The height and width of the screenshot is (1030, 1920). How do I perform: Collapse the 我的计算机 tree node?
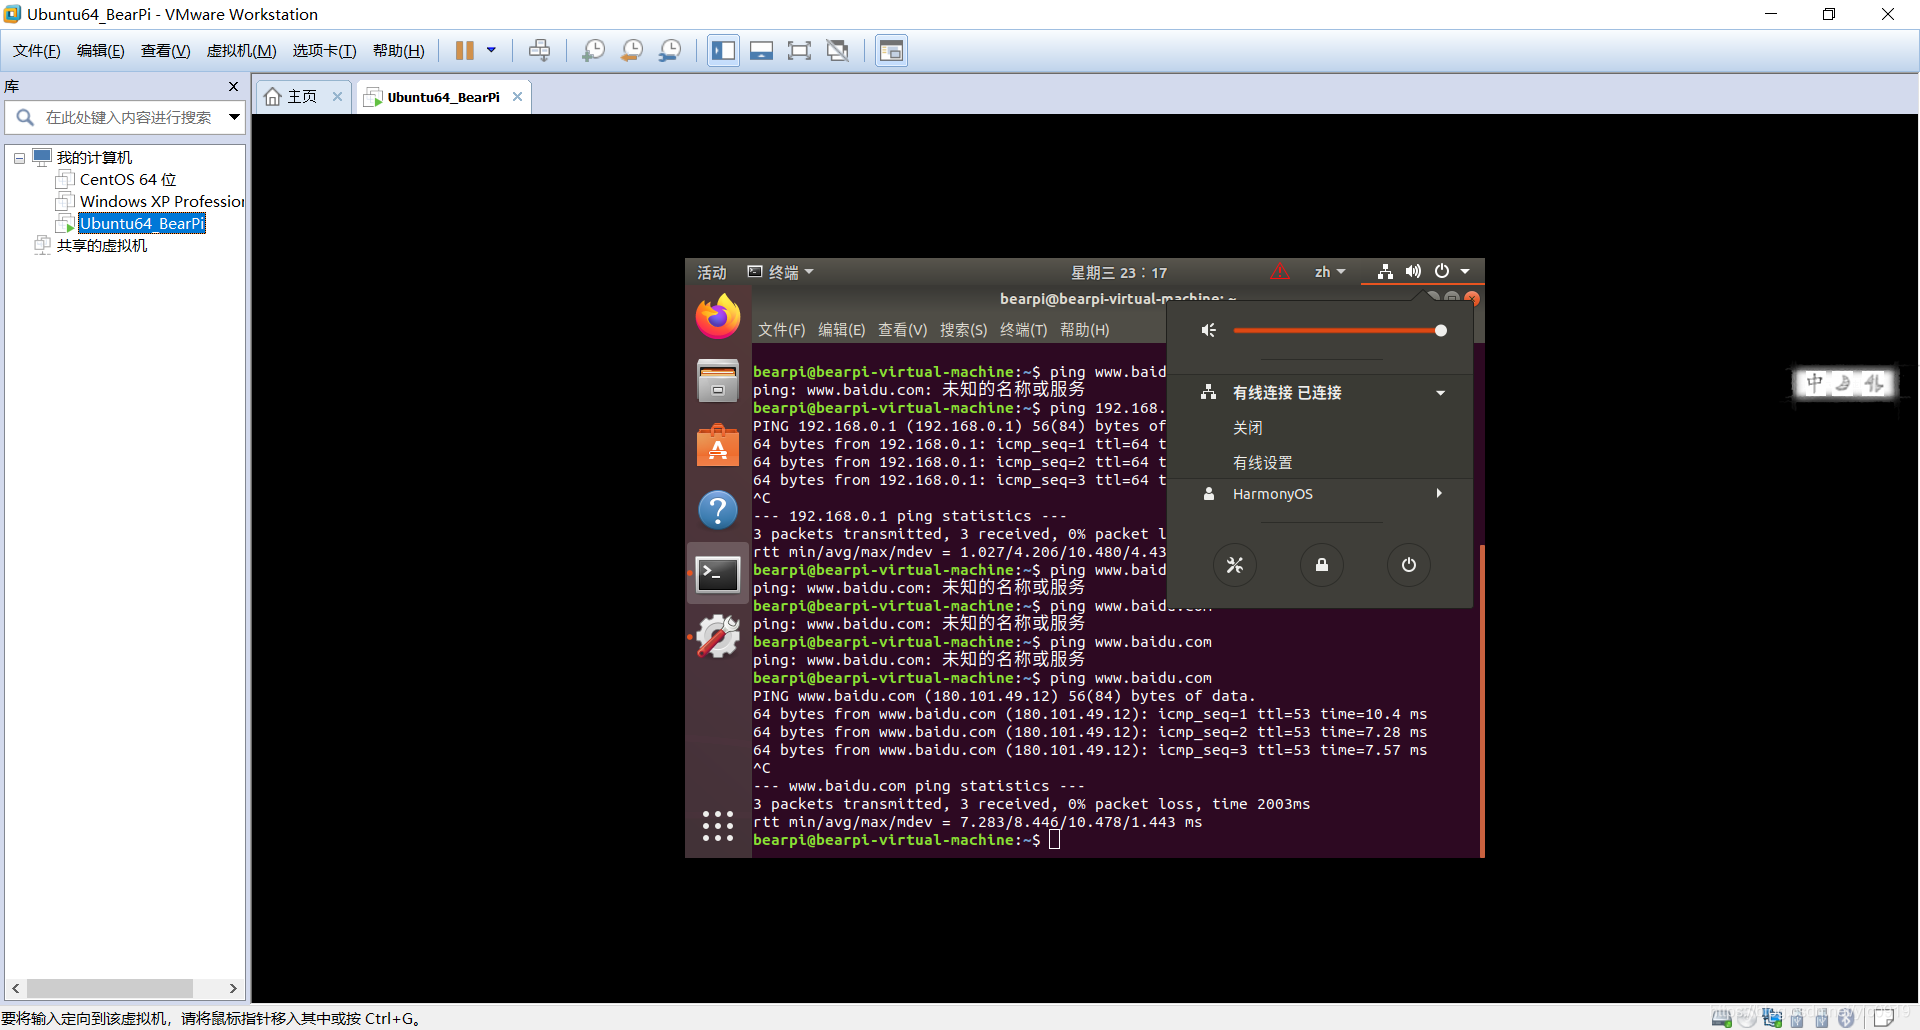pyautogui.click(x=19, y=158)
